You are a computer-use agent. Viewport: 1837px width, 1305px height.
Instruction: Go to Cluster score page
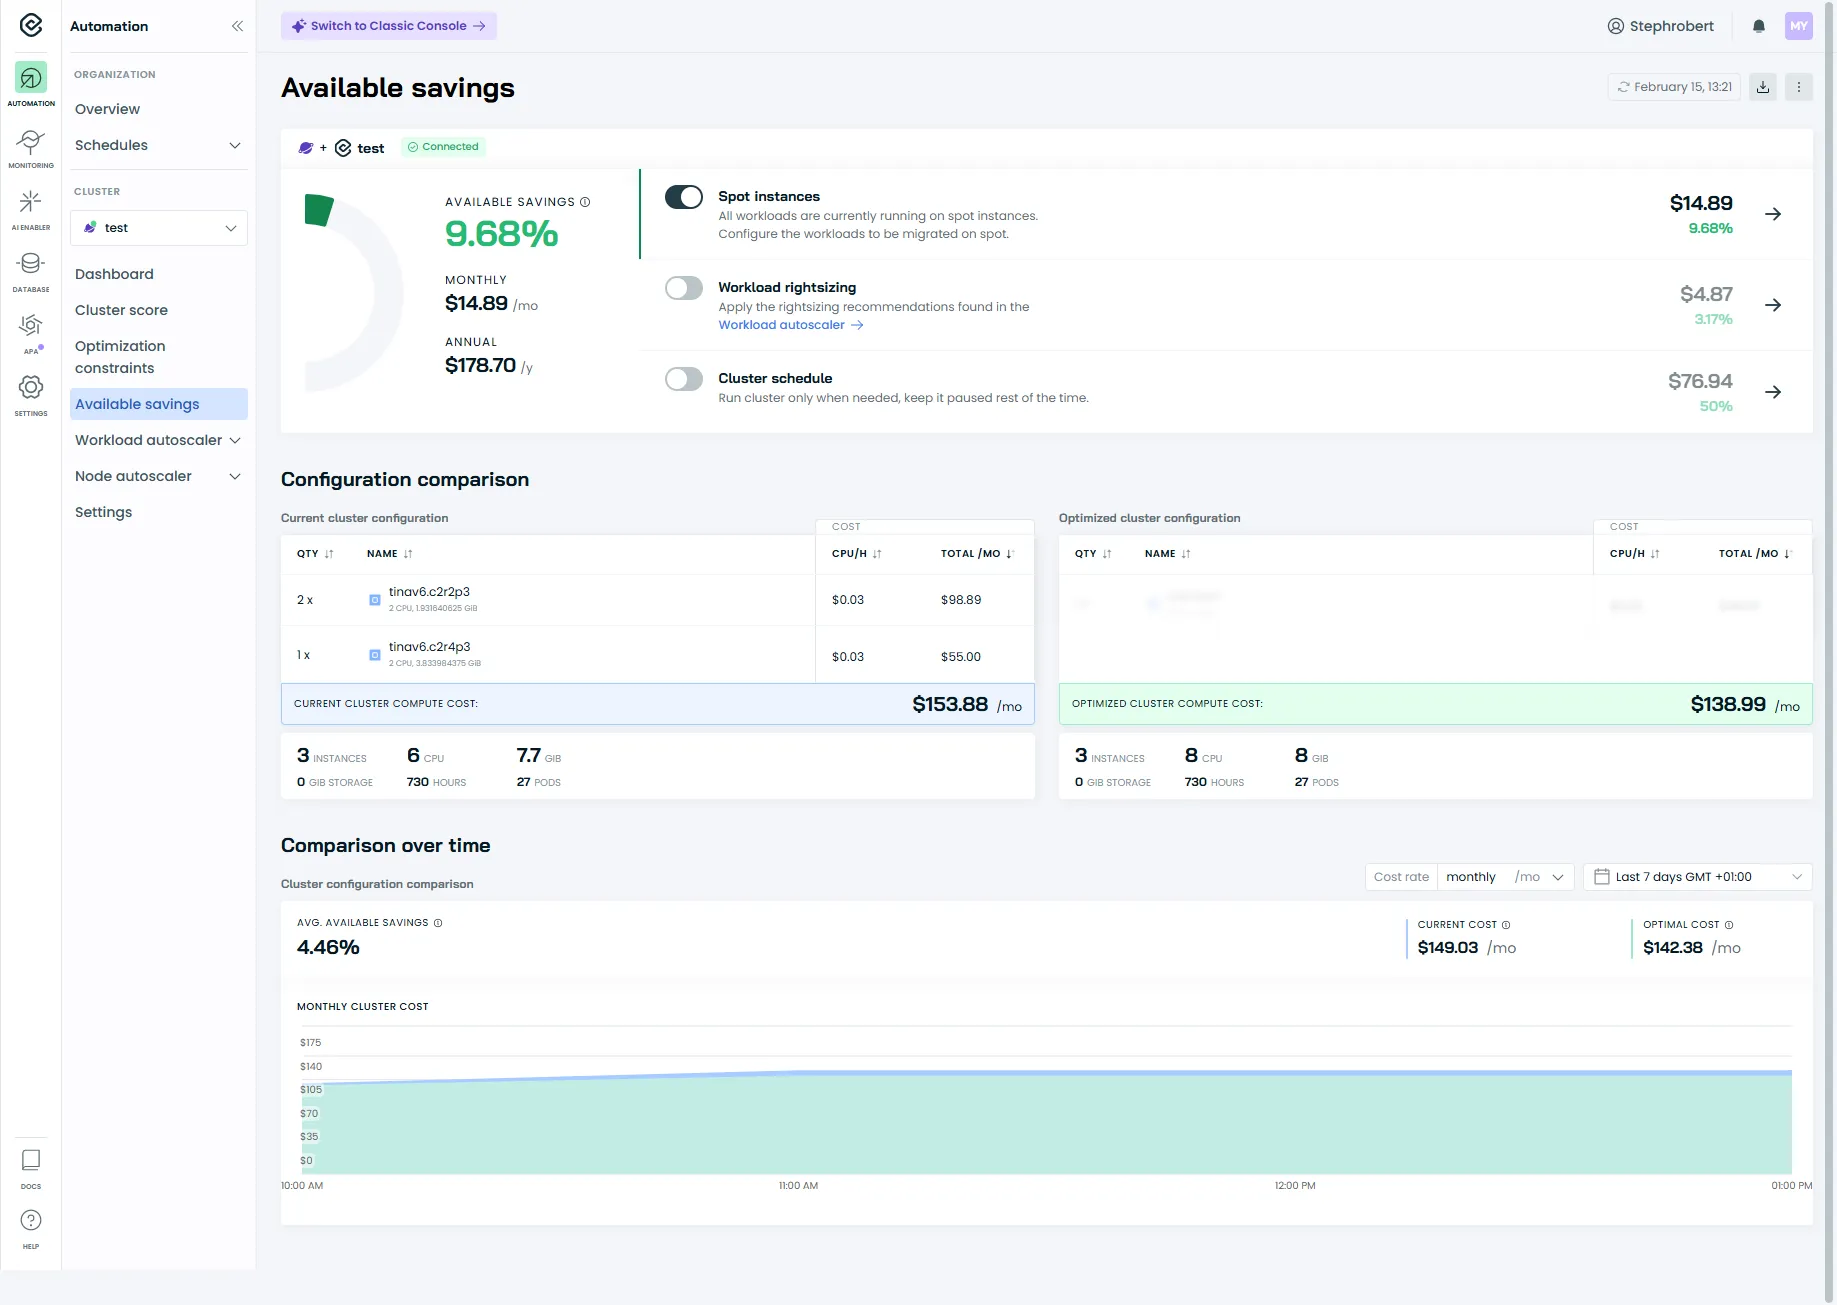click(121, 310)
